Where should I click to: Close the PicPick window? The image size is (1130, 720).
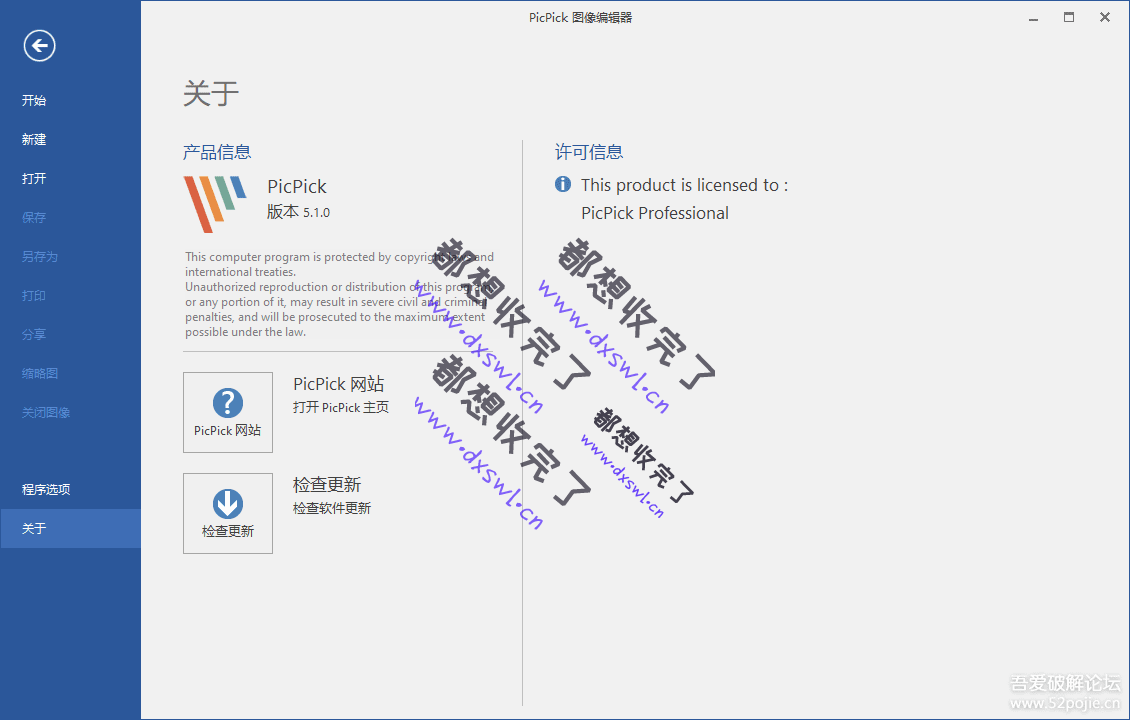point(1105,17)
